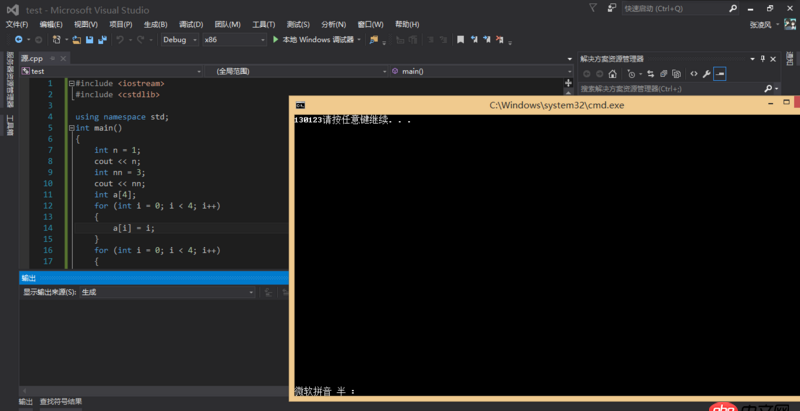Switch to the 输出 bottom tab
Image resolution: width=800 pixels, height=411 pixels.
tap(26, 402)
